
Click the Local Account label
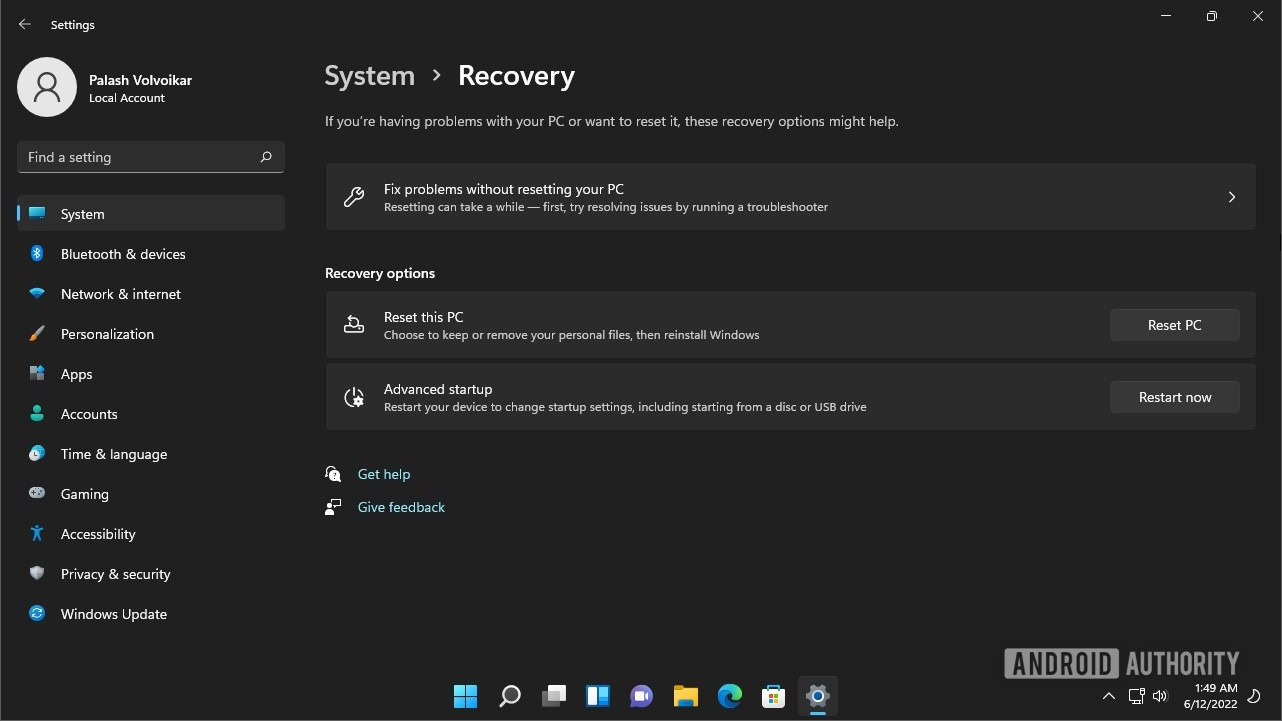pos(127,98)
